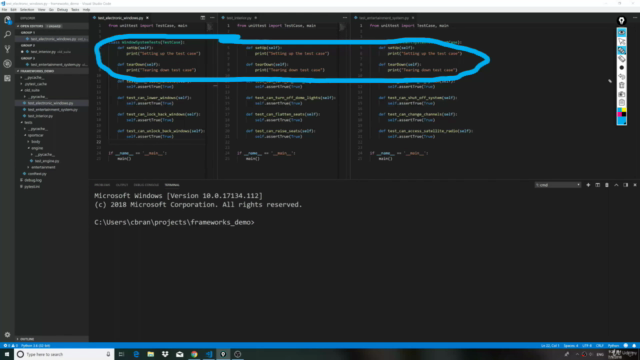The width and height of the screenshot is (640, 360).
Task: Select the cursor pointer tool in annotation toolbar
Action: tap(621, 41)
